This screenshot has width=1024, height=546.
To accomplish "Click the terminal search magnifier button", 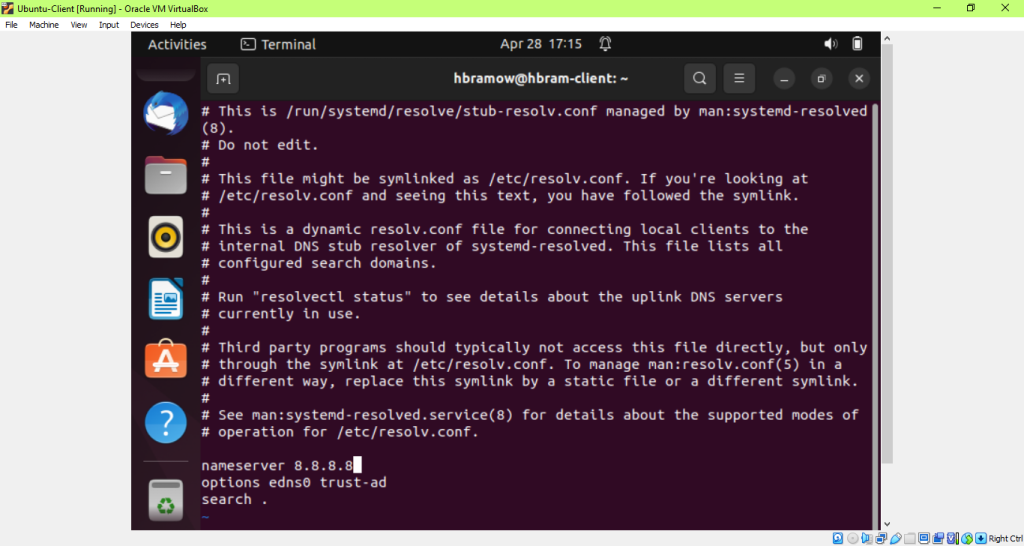I will (x=699, y=78).
